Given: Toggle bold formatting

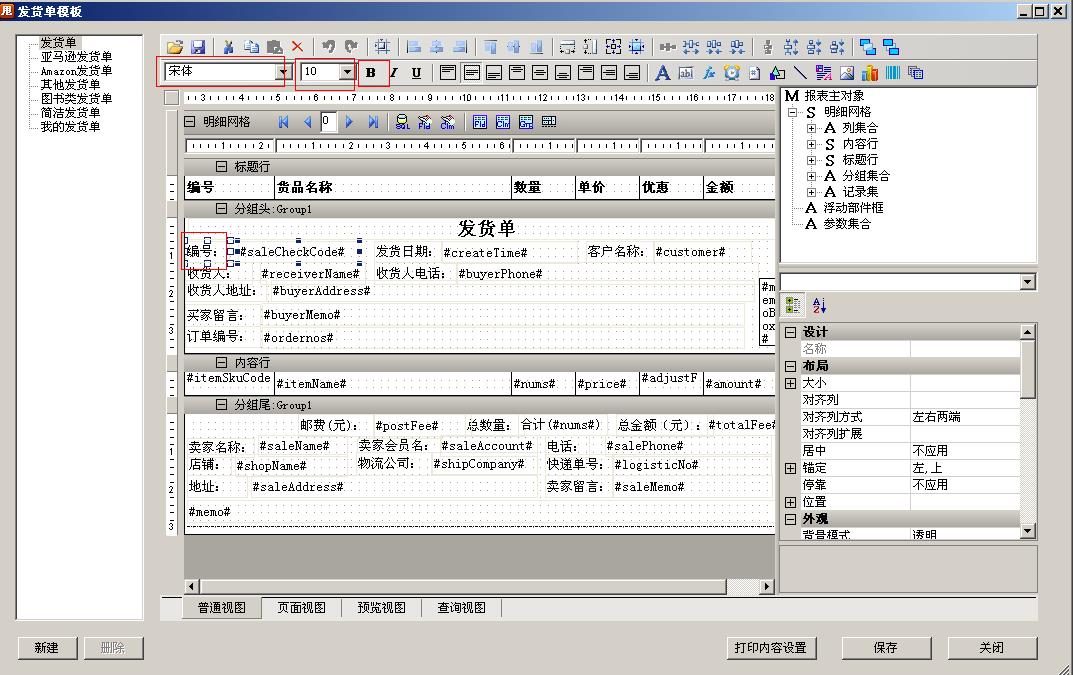Looking at the screenshot, I should click(370, 73).
